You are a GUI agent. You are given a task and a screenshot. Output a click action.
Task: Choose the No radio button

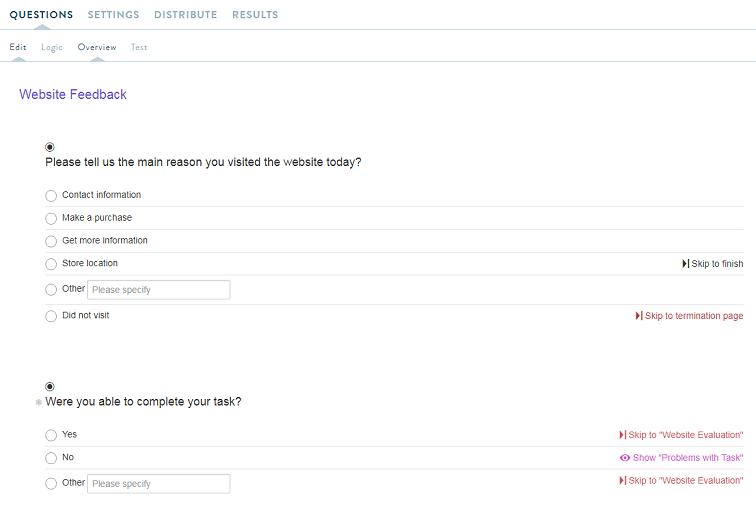[51, 458]
